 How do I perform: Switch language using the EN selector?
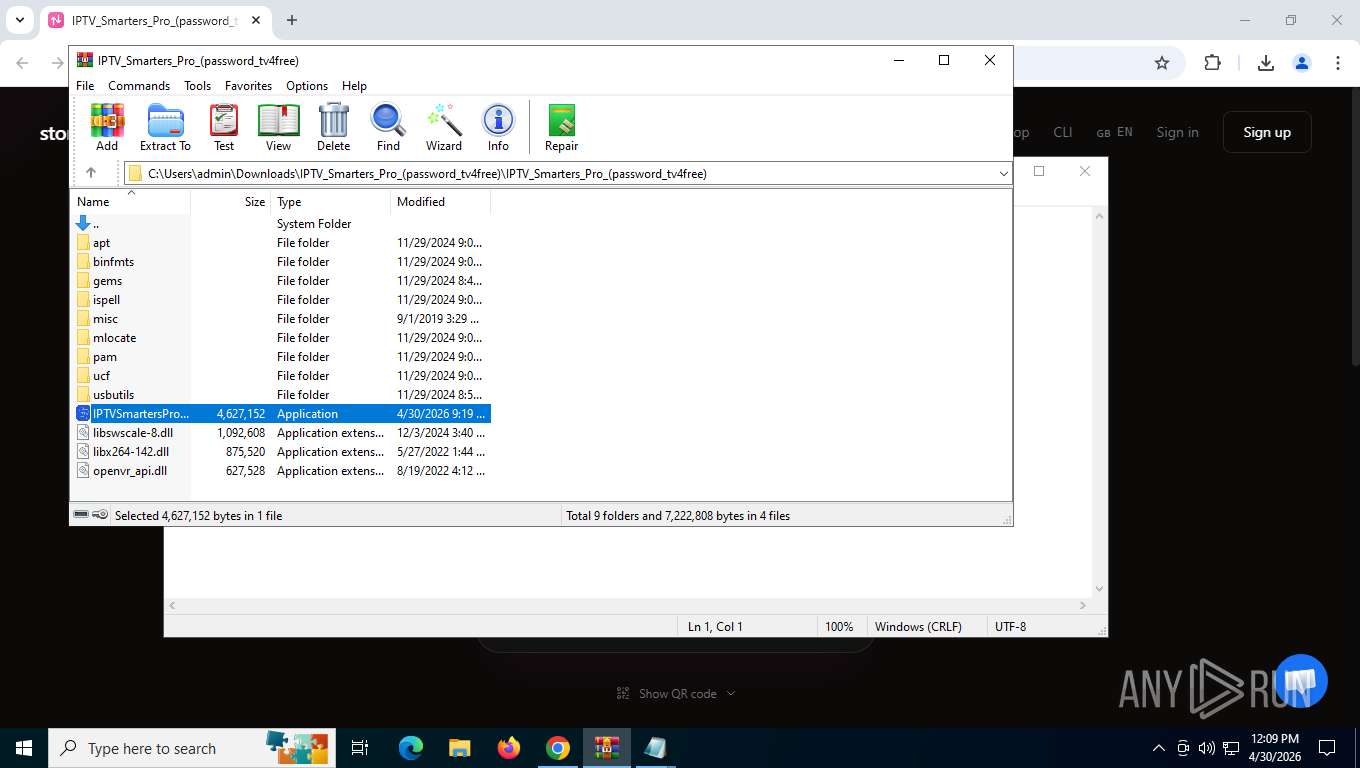pos(1115,132)
